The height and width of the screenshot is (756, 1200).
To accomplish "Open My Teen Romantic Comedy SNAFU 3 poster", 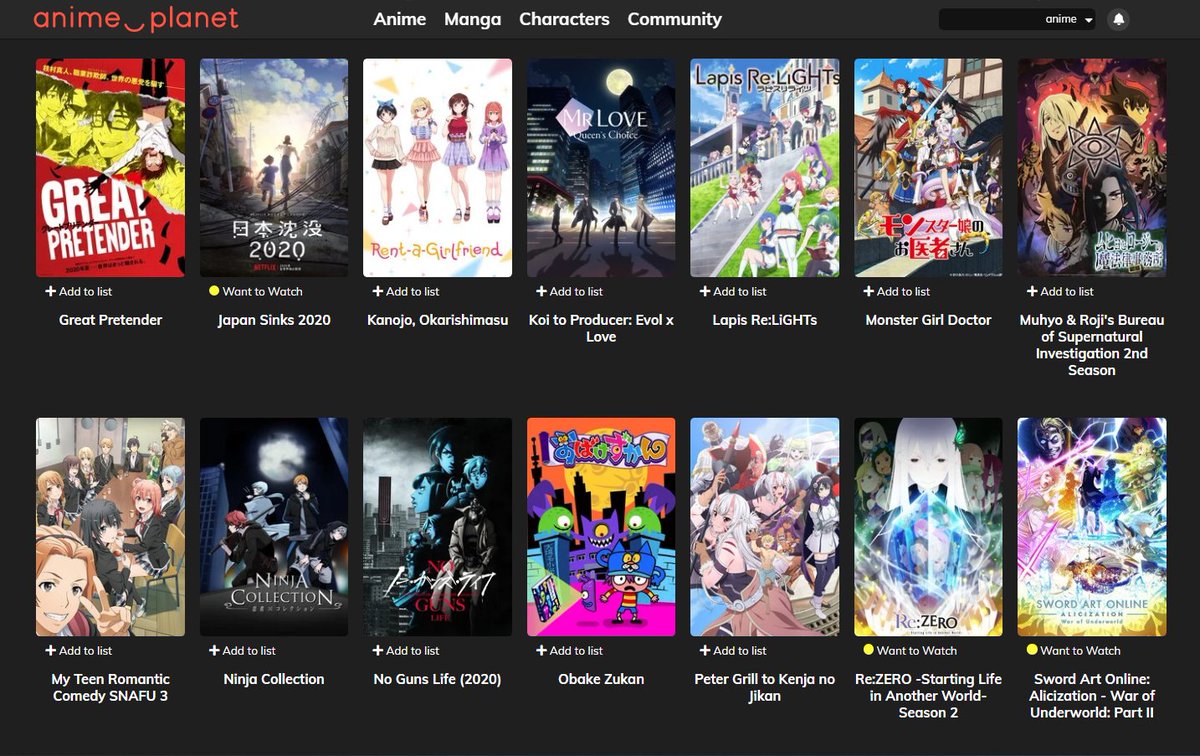I will [x=110, y=527].
